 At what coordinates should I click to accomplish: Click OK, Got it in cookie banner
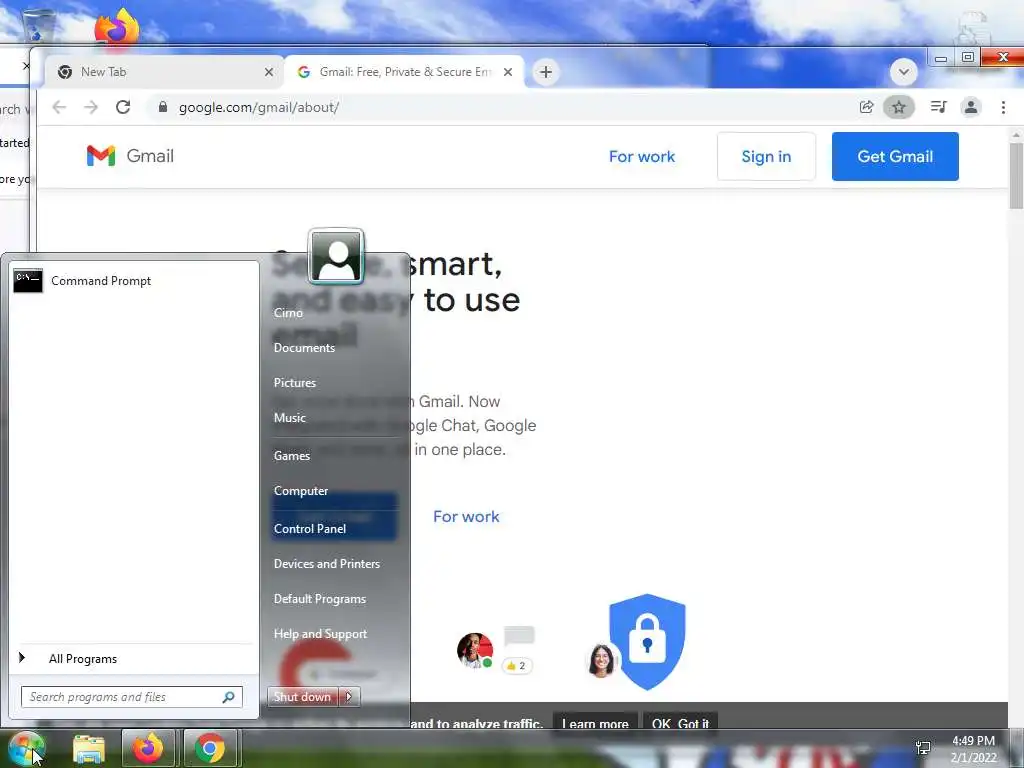[x=680, y=722]
